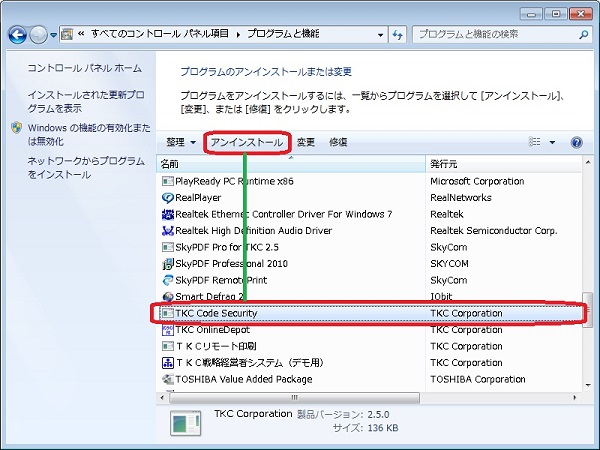Select TKC Code Security program name
The height and width of the screenshot is (450, 600).
tap(216, 313)
